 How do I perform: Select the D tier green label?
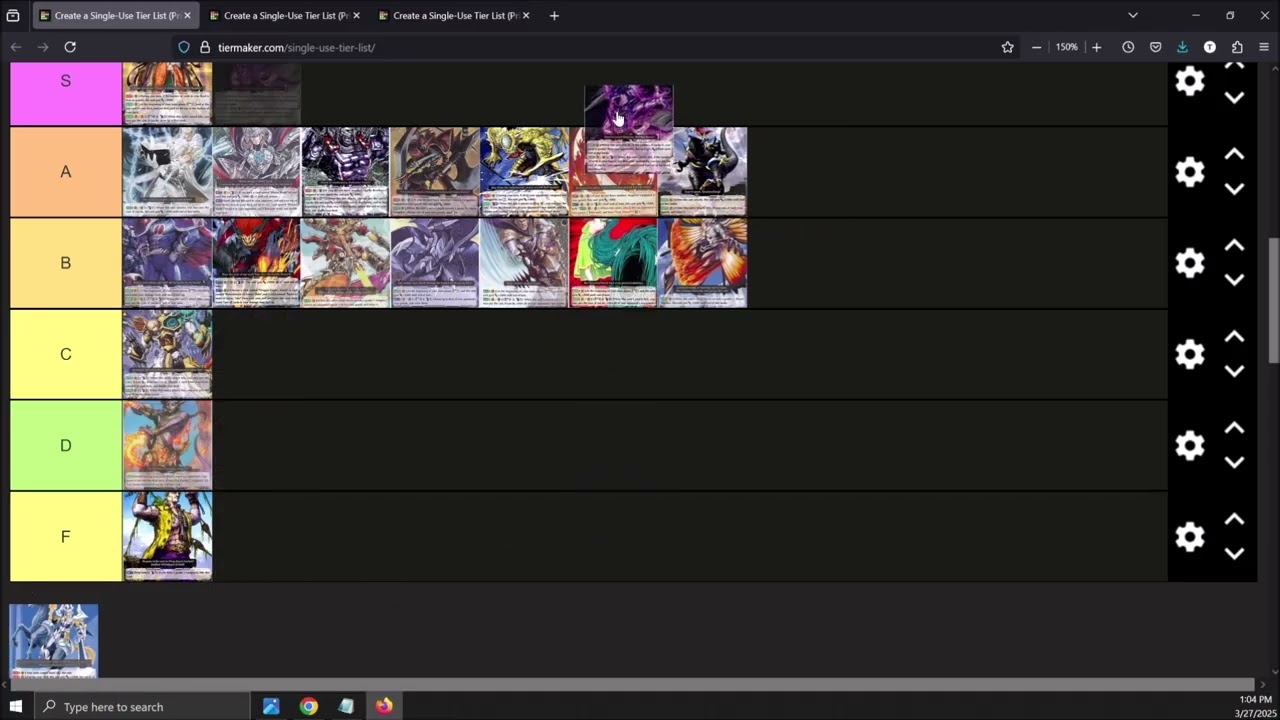[66, 445]
